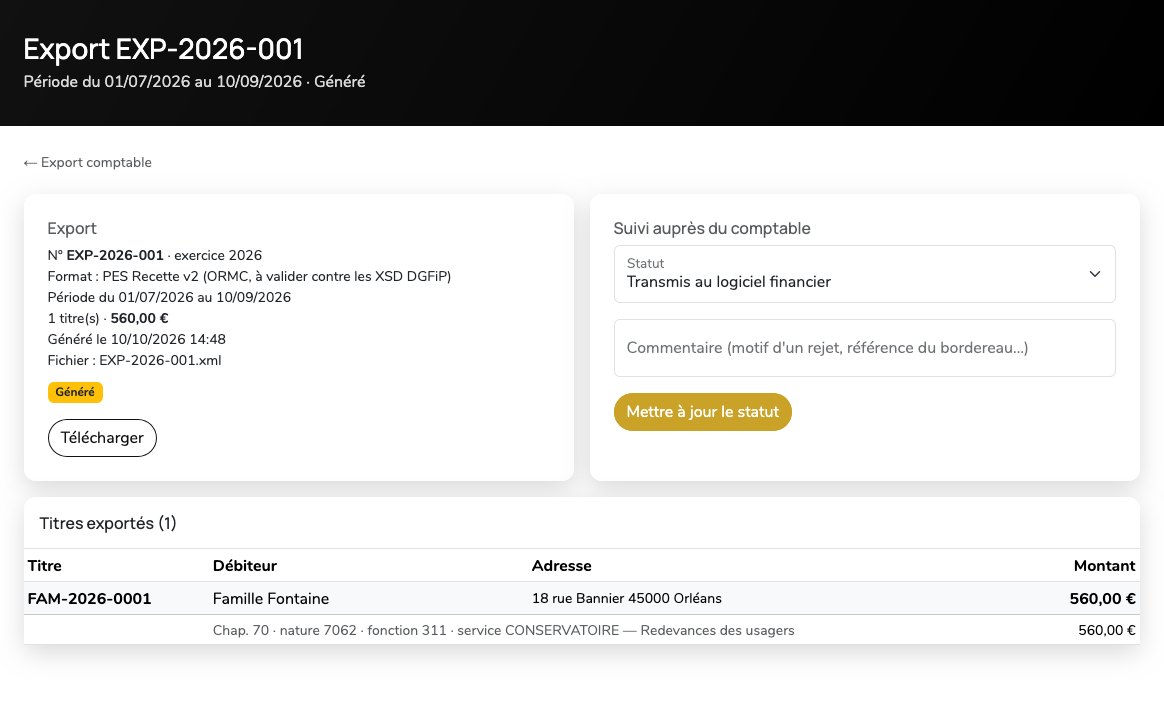1164x717 pixels.
Task: Click the 560,00 € amount in detail row
Action: point(1107,630)
